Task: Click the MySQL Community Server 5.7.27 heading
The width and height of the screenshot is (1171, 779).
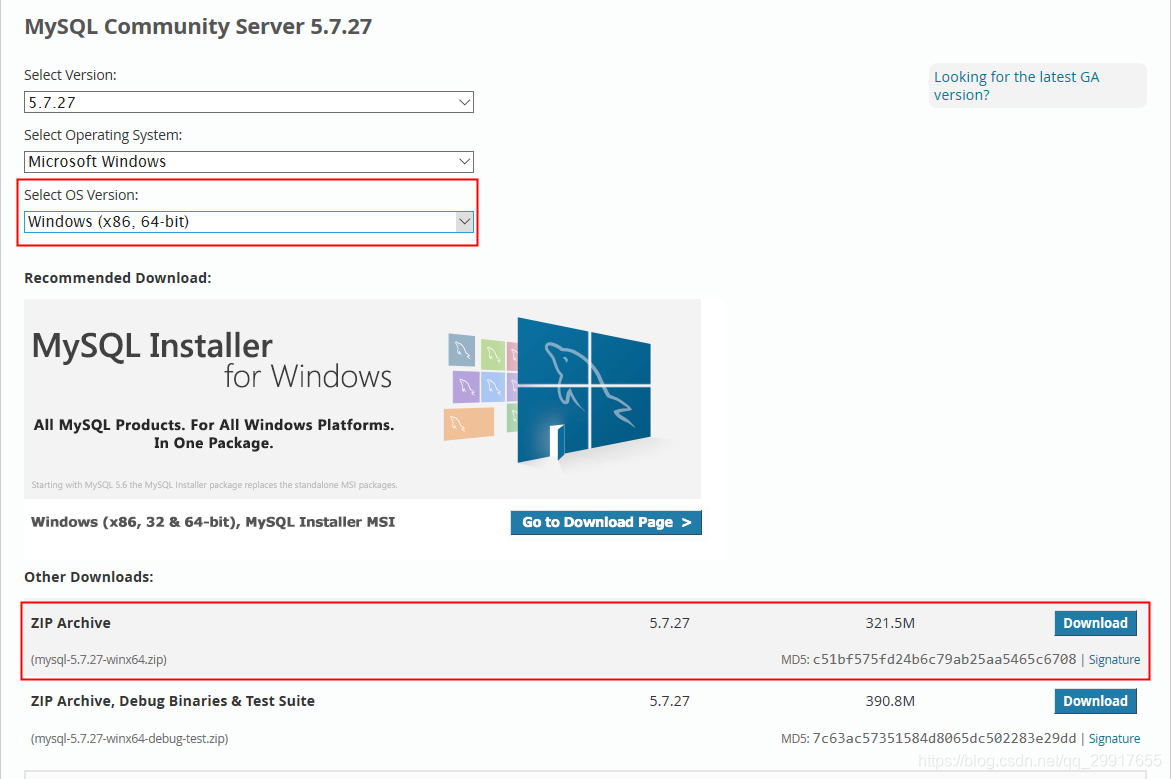Action: (x=198, y=27)
